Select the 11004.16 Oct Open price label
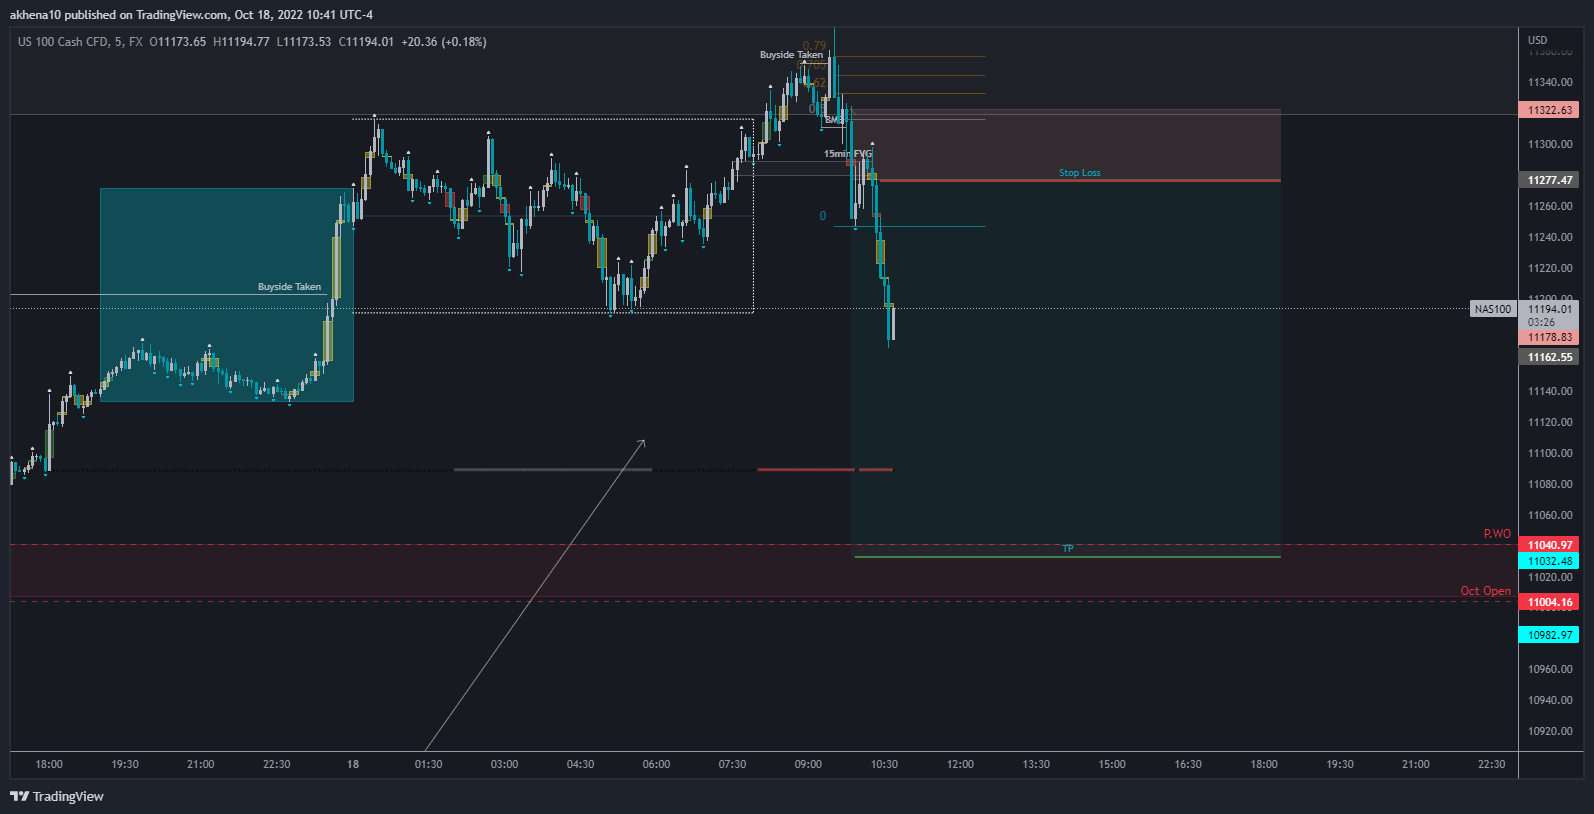Viewport: 1594px width, 814px height. (x=1549, y=602)
